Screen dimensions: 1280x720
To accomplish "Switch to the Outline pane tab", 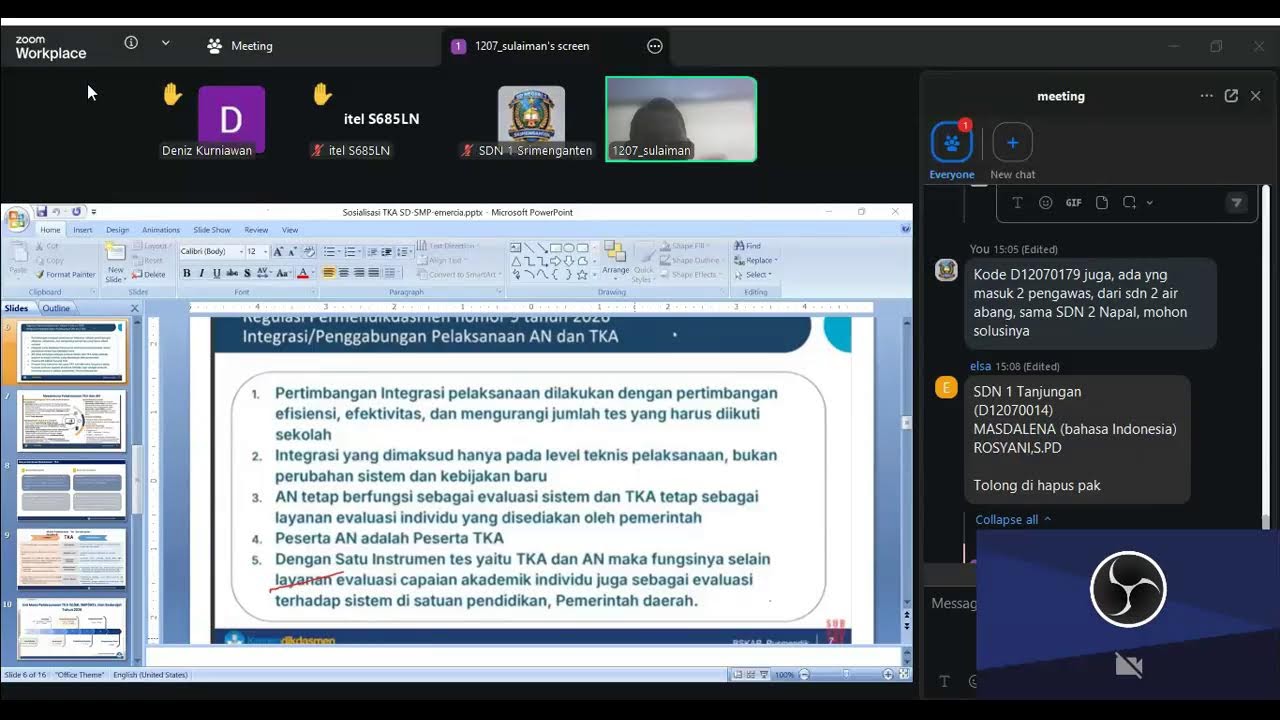I will pyautogui.click(x=56, y=308).
